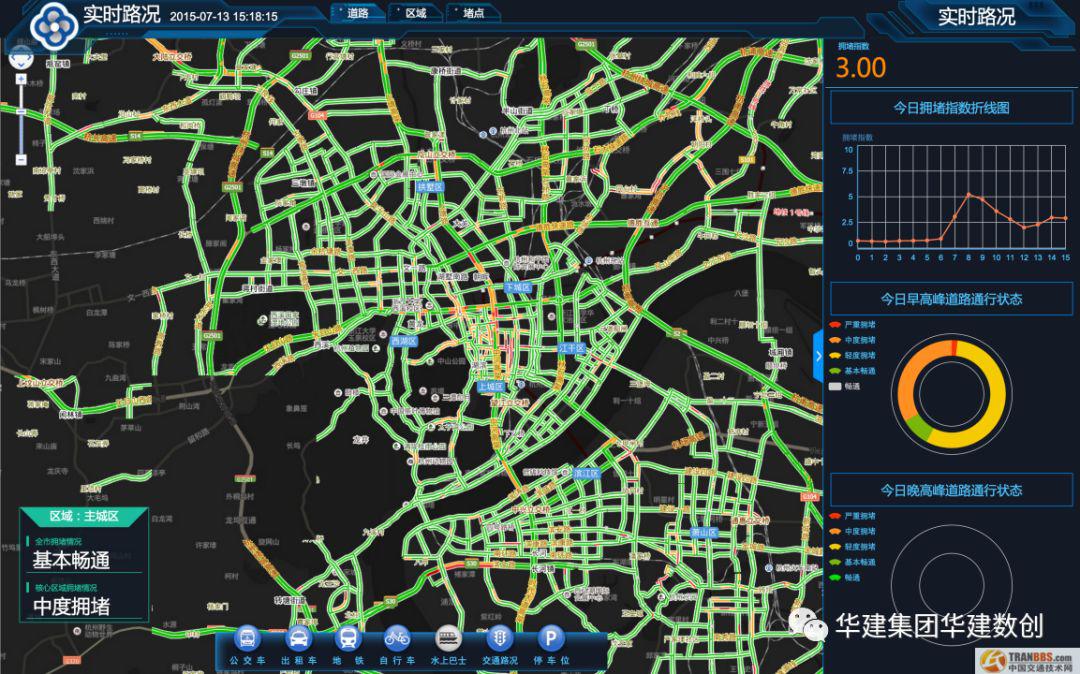Toggle 基本畅通 in morning peak legend
The height and width of the screenshot is (674, 1080).
(853, 370)
